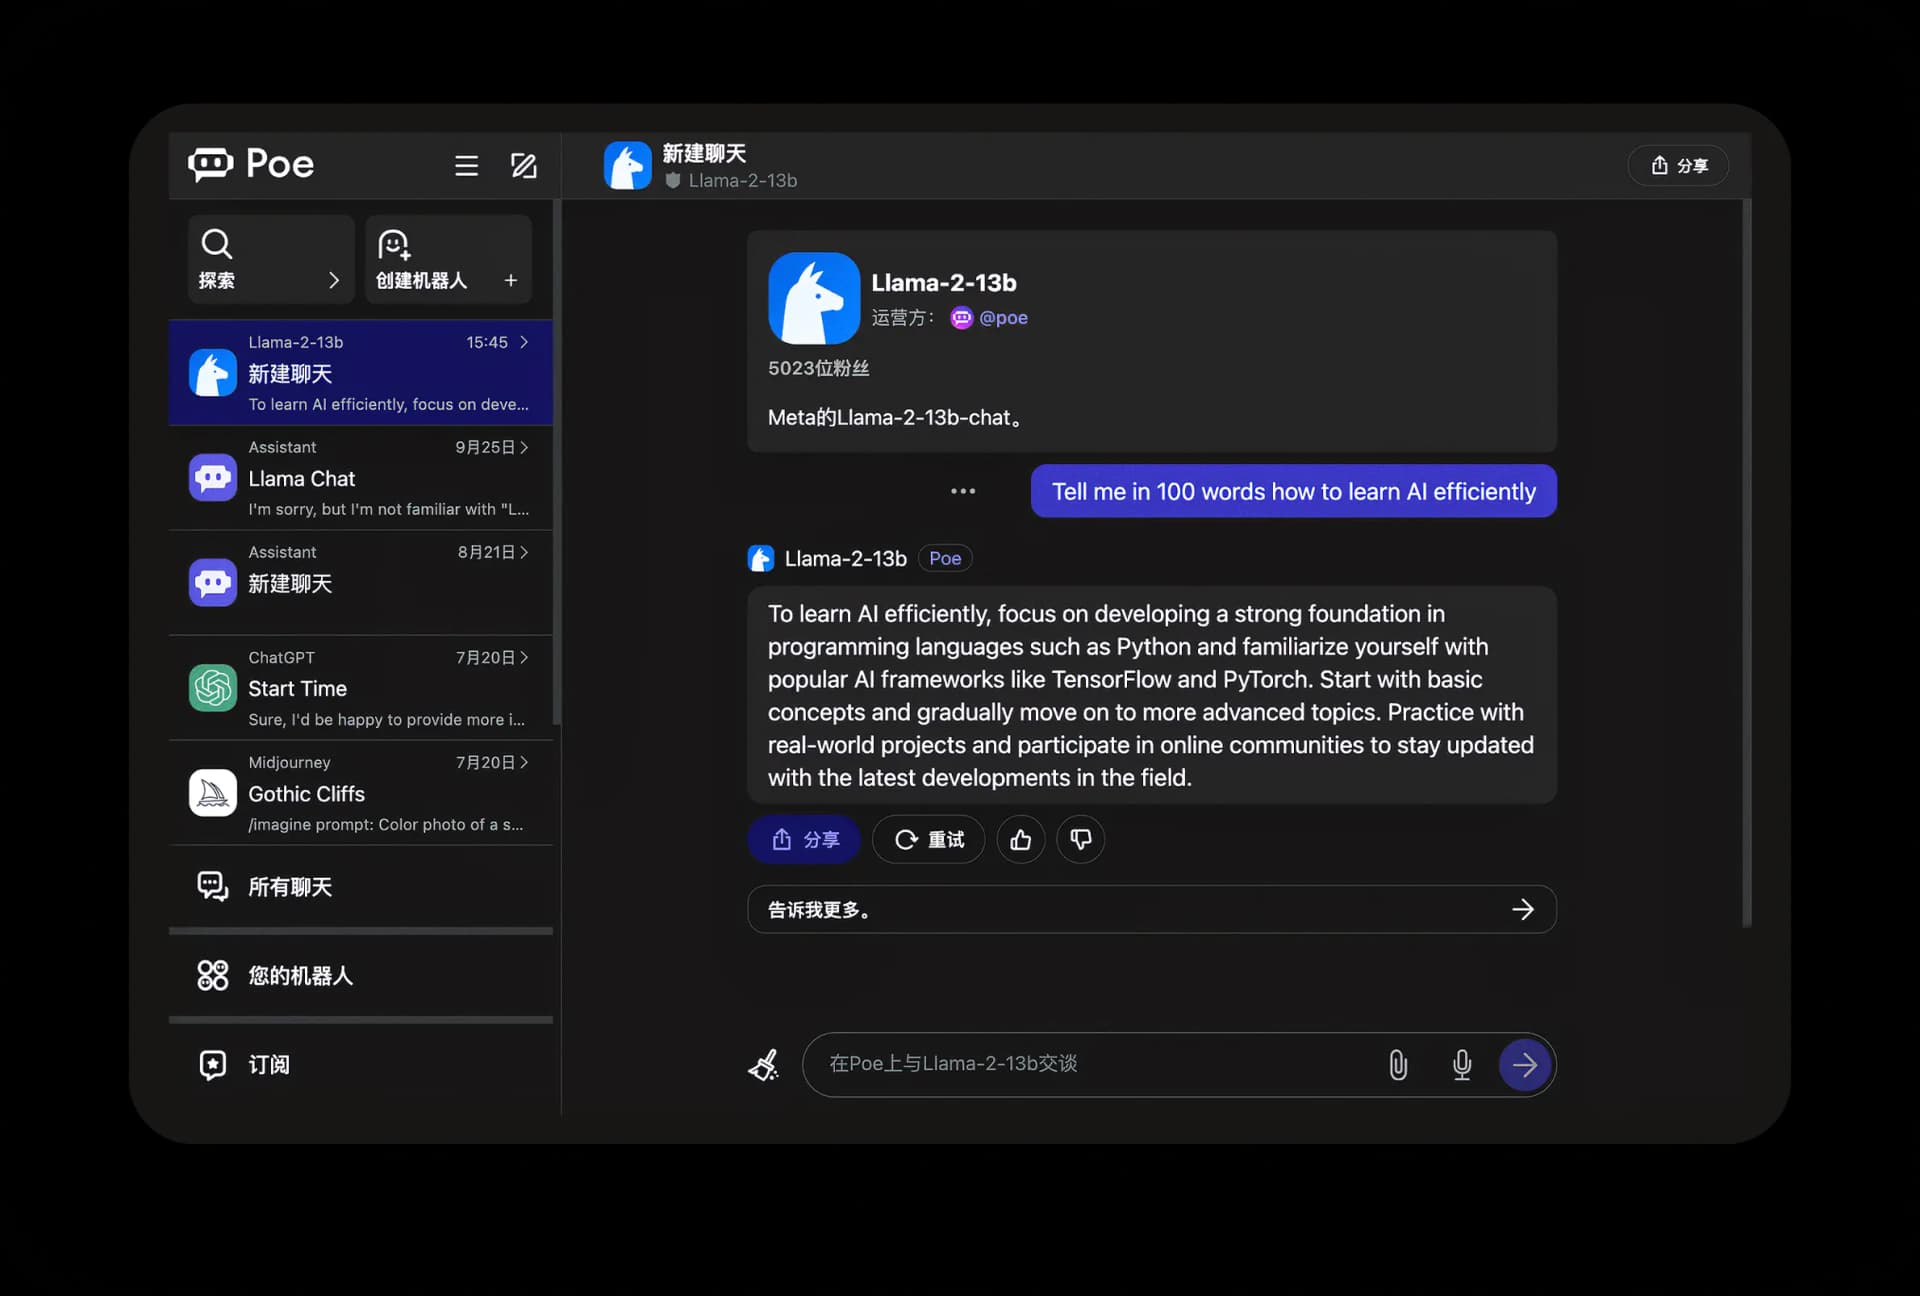
Task: Click the Assistant icon beside Llama Chat
Action: 213,478
